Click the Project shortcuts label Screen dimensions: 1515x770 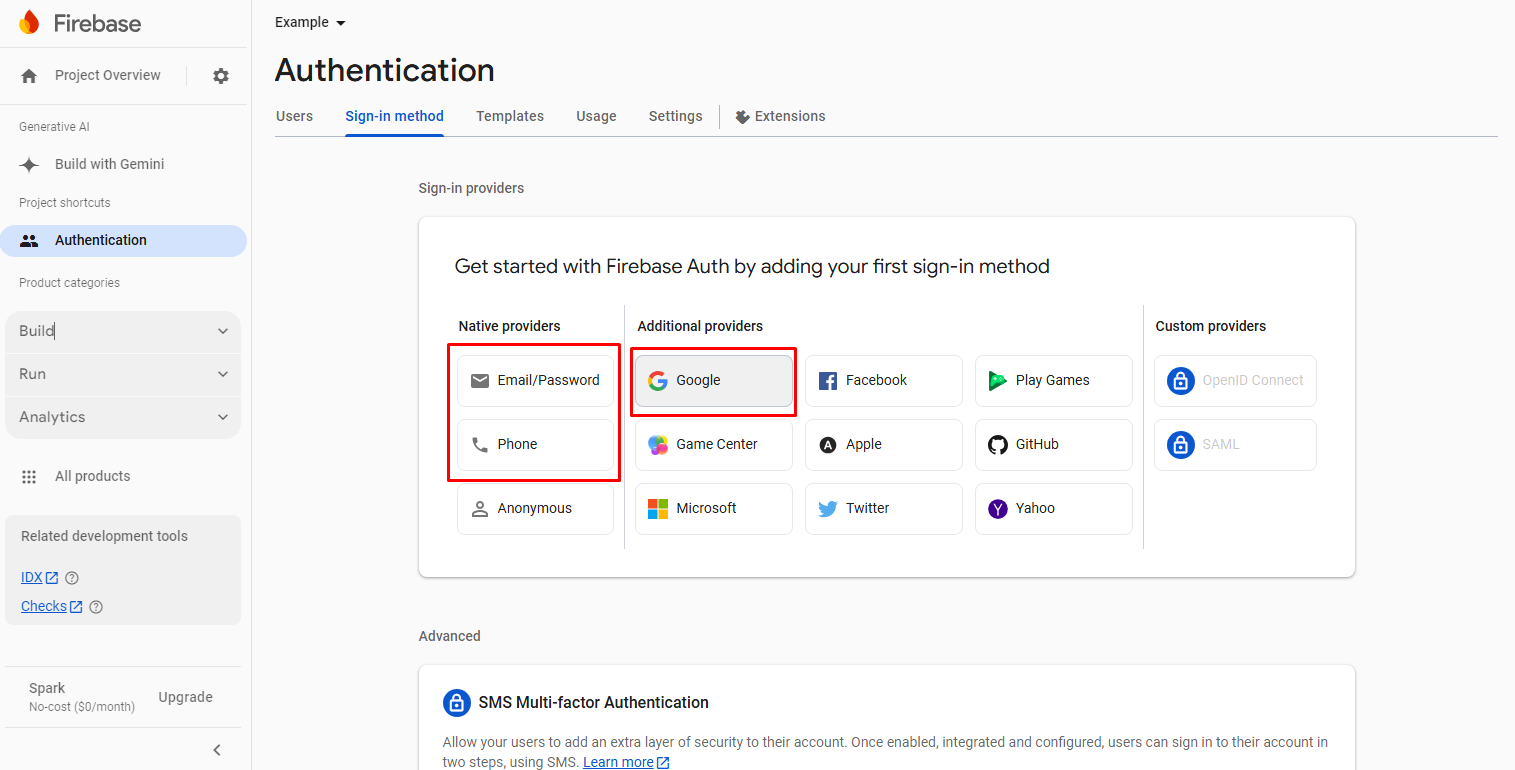click(x=65, y=204)
